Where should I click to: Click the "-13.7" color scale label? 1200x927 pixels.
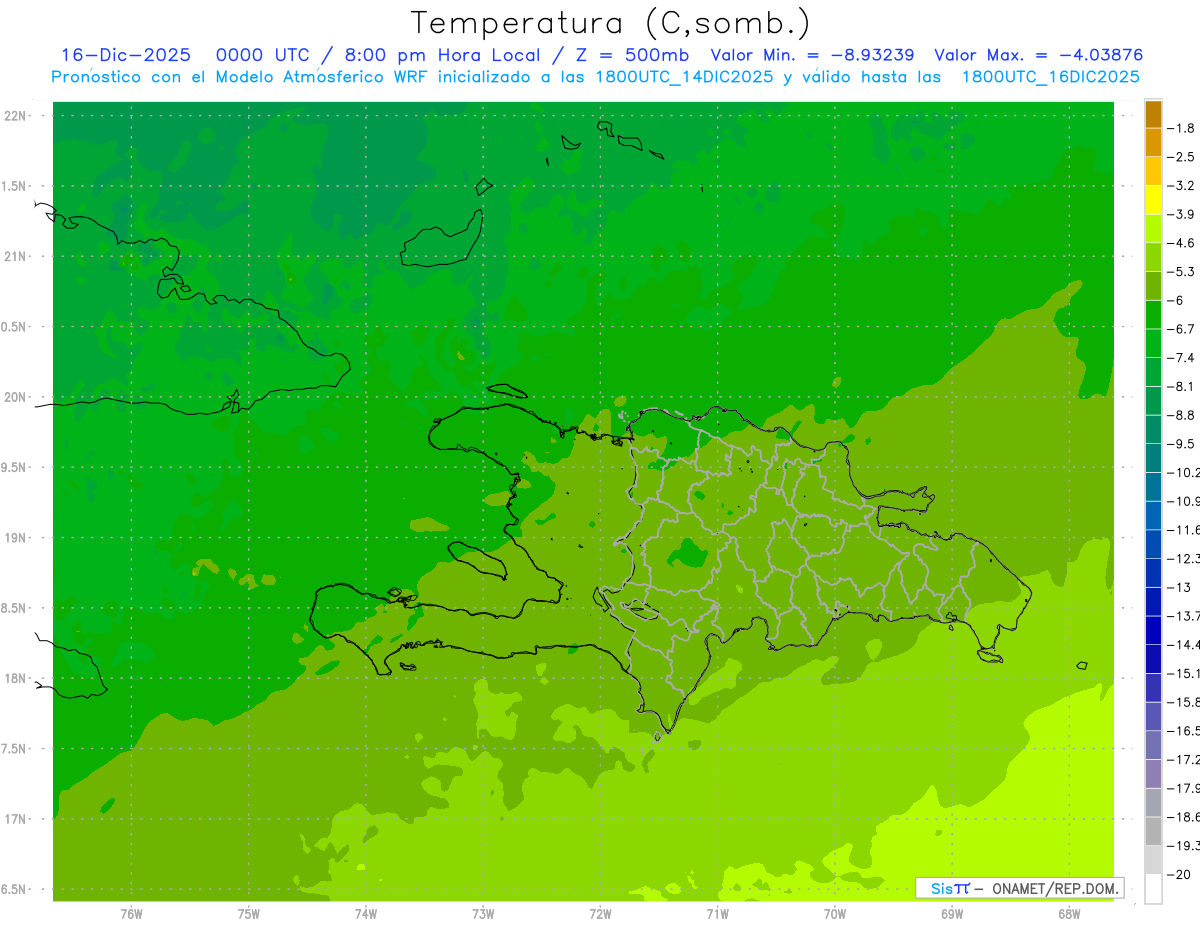1183,616
